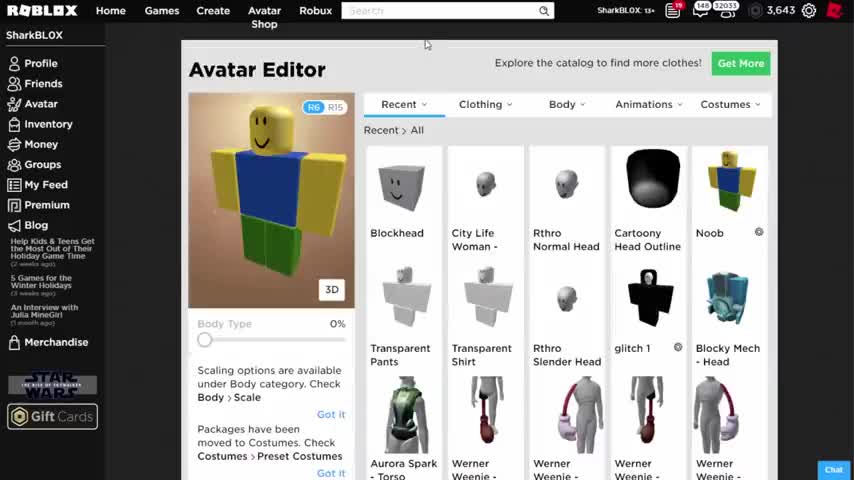Click the Roblox logo
This screenshot has height=480, width=854.
click(x=42, y=10)
